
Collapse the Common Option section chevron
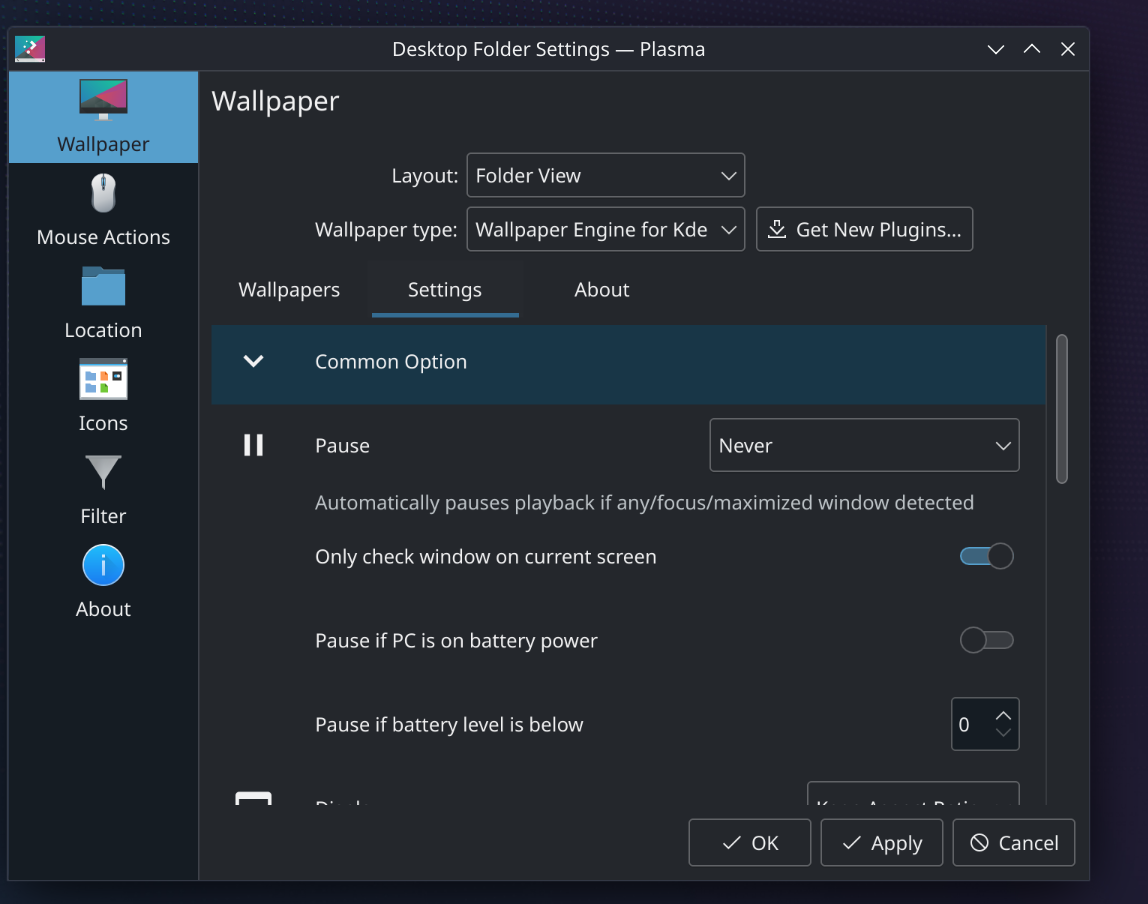click(x=254, y=362)
